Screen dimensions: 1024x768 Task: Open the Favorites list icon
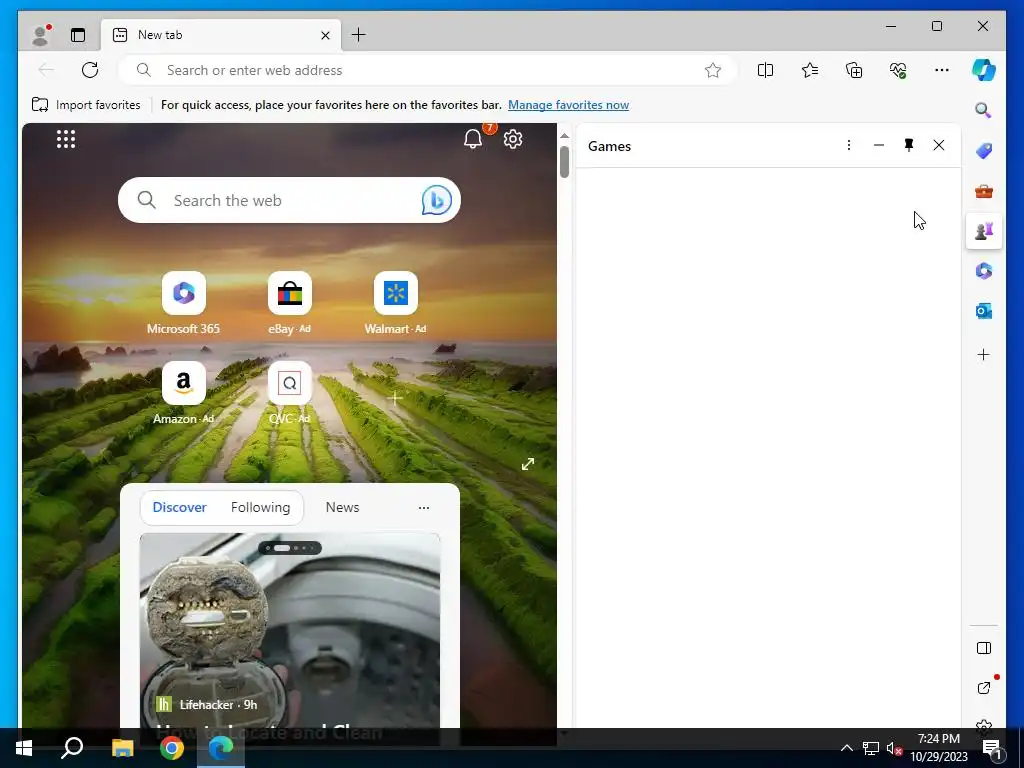pos(810,70)
